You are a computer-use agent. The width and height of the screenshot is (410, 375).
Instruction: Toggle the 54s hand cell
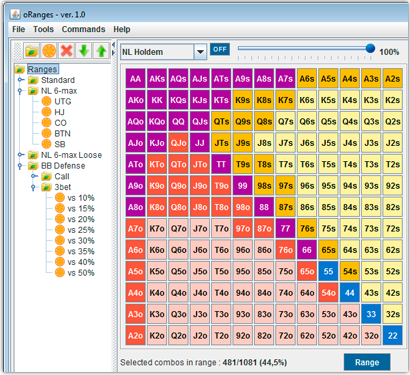pos(350,271)
